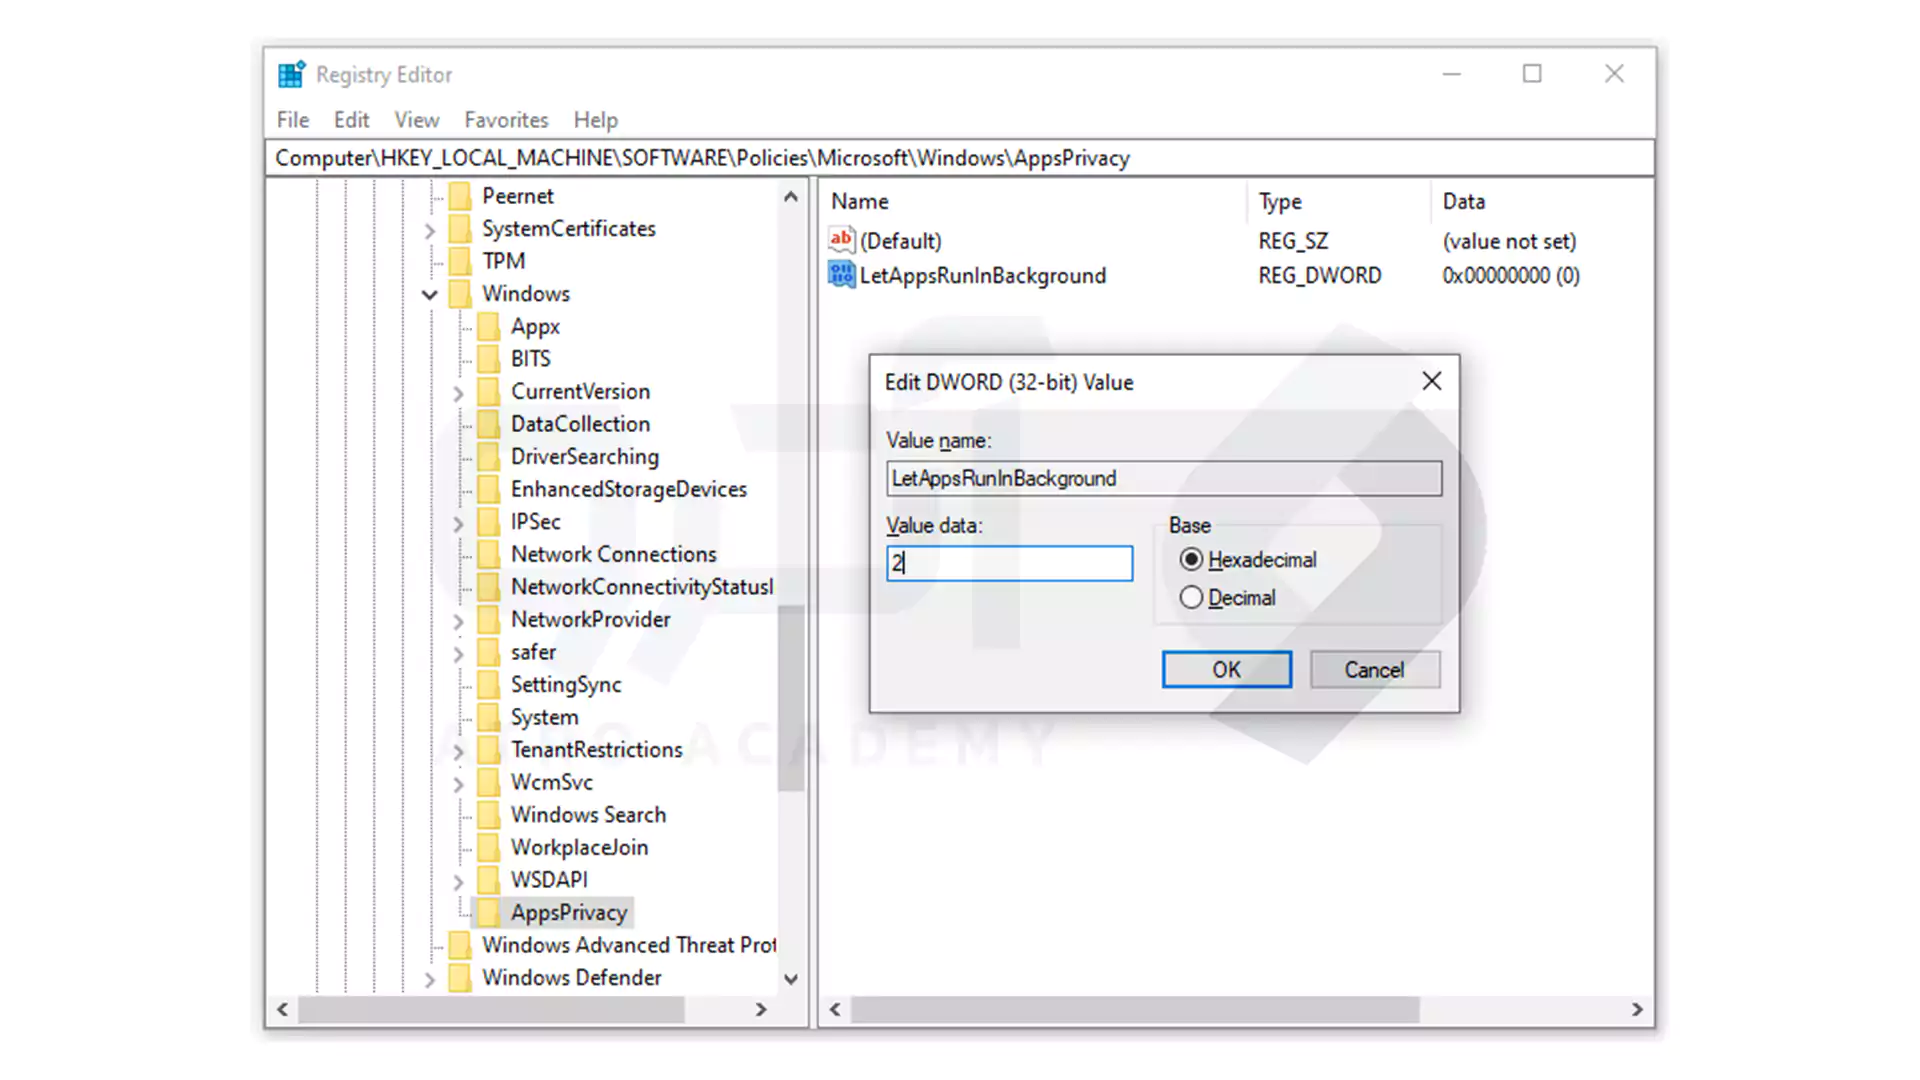The image size is (1920, 1080).
Task: Click the TPM folder icon
Action: [460, 261]
